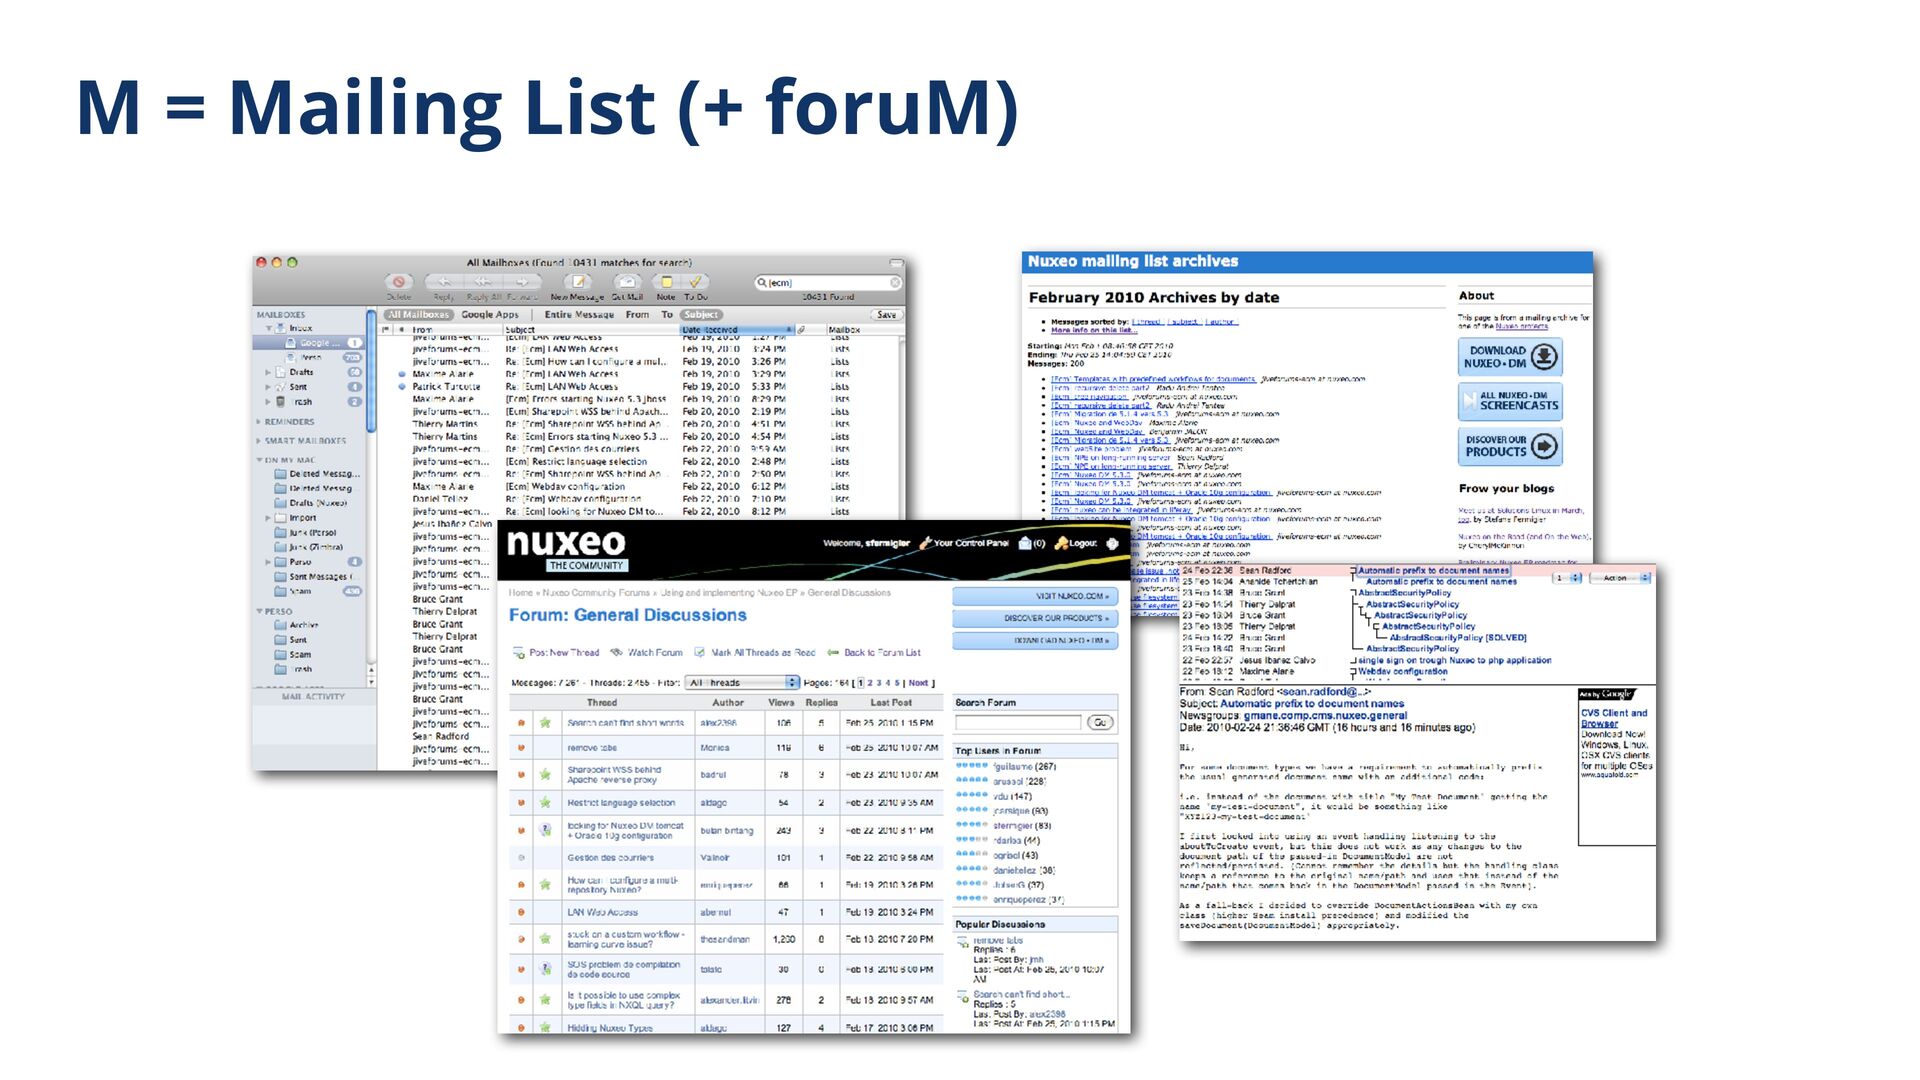The height and width of the screenshot is (1080, 1920).
Task: Open the All Threads filter dropdown
Action: (x=744, y=683)
